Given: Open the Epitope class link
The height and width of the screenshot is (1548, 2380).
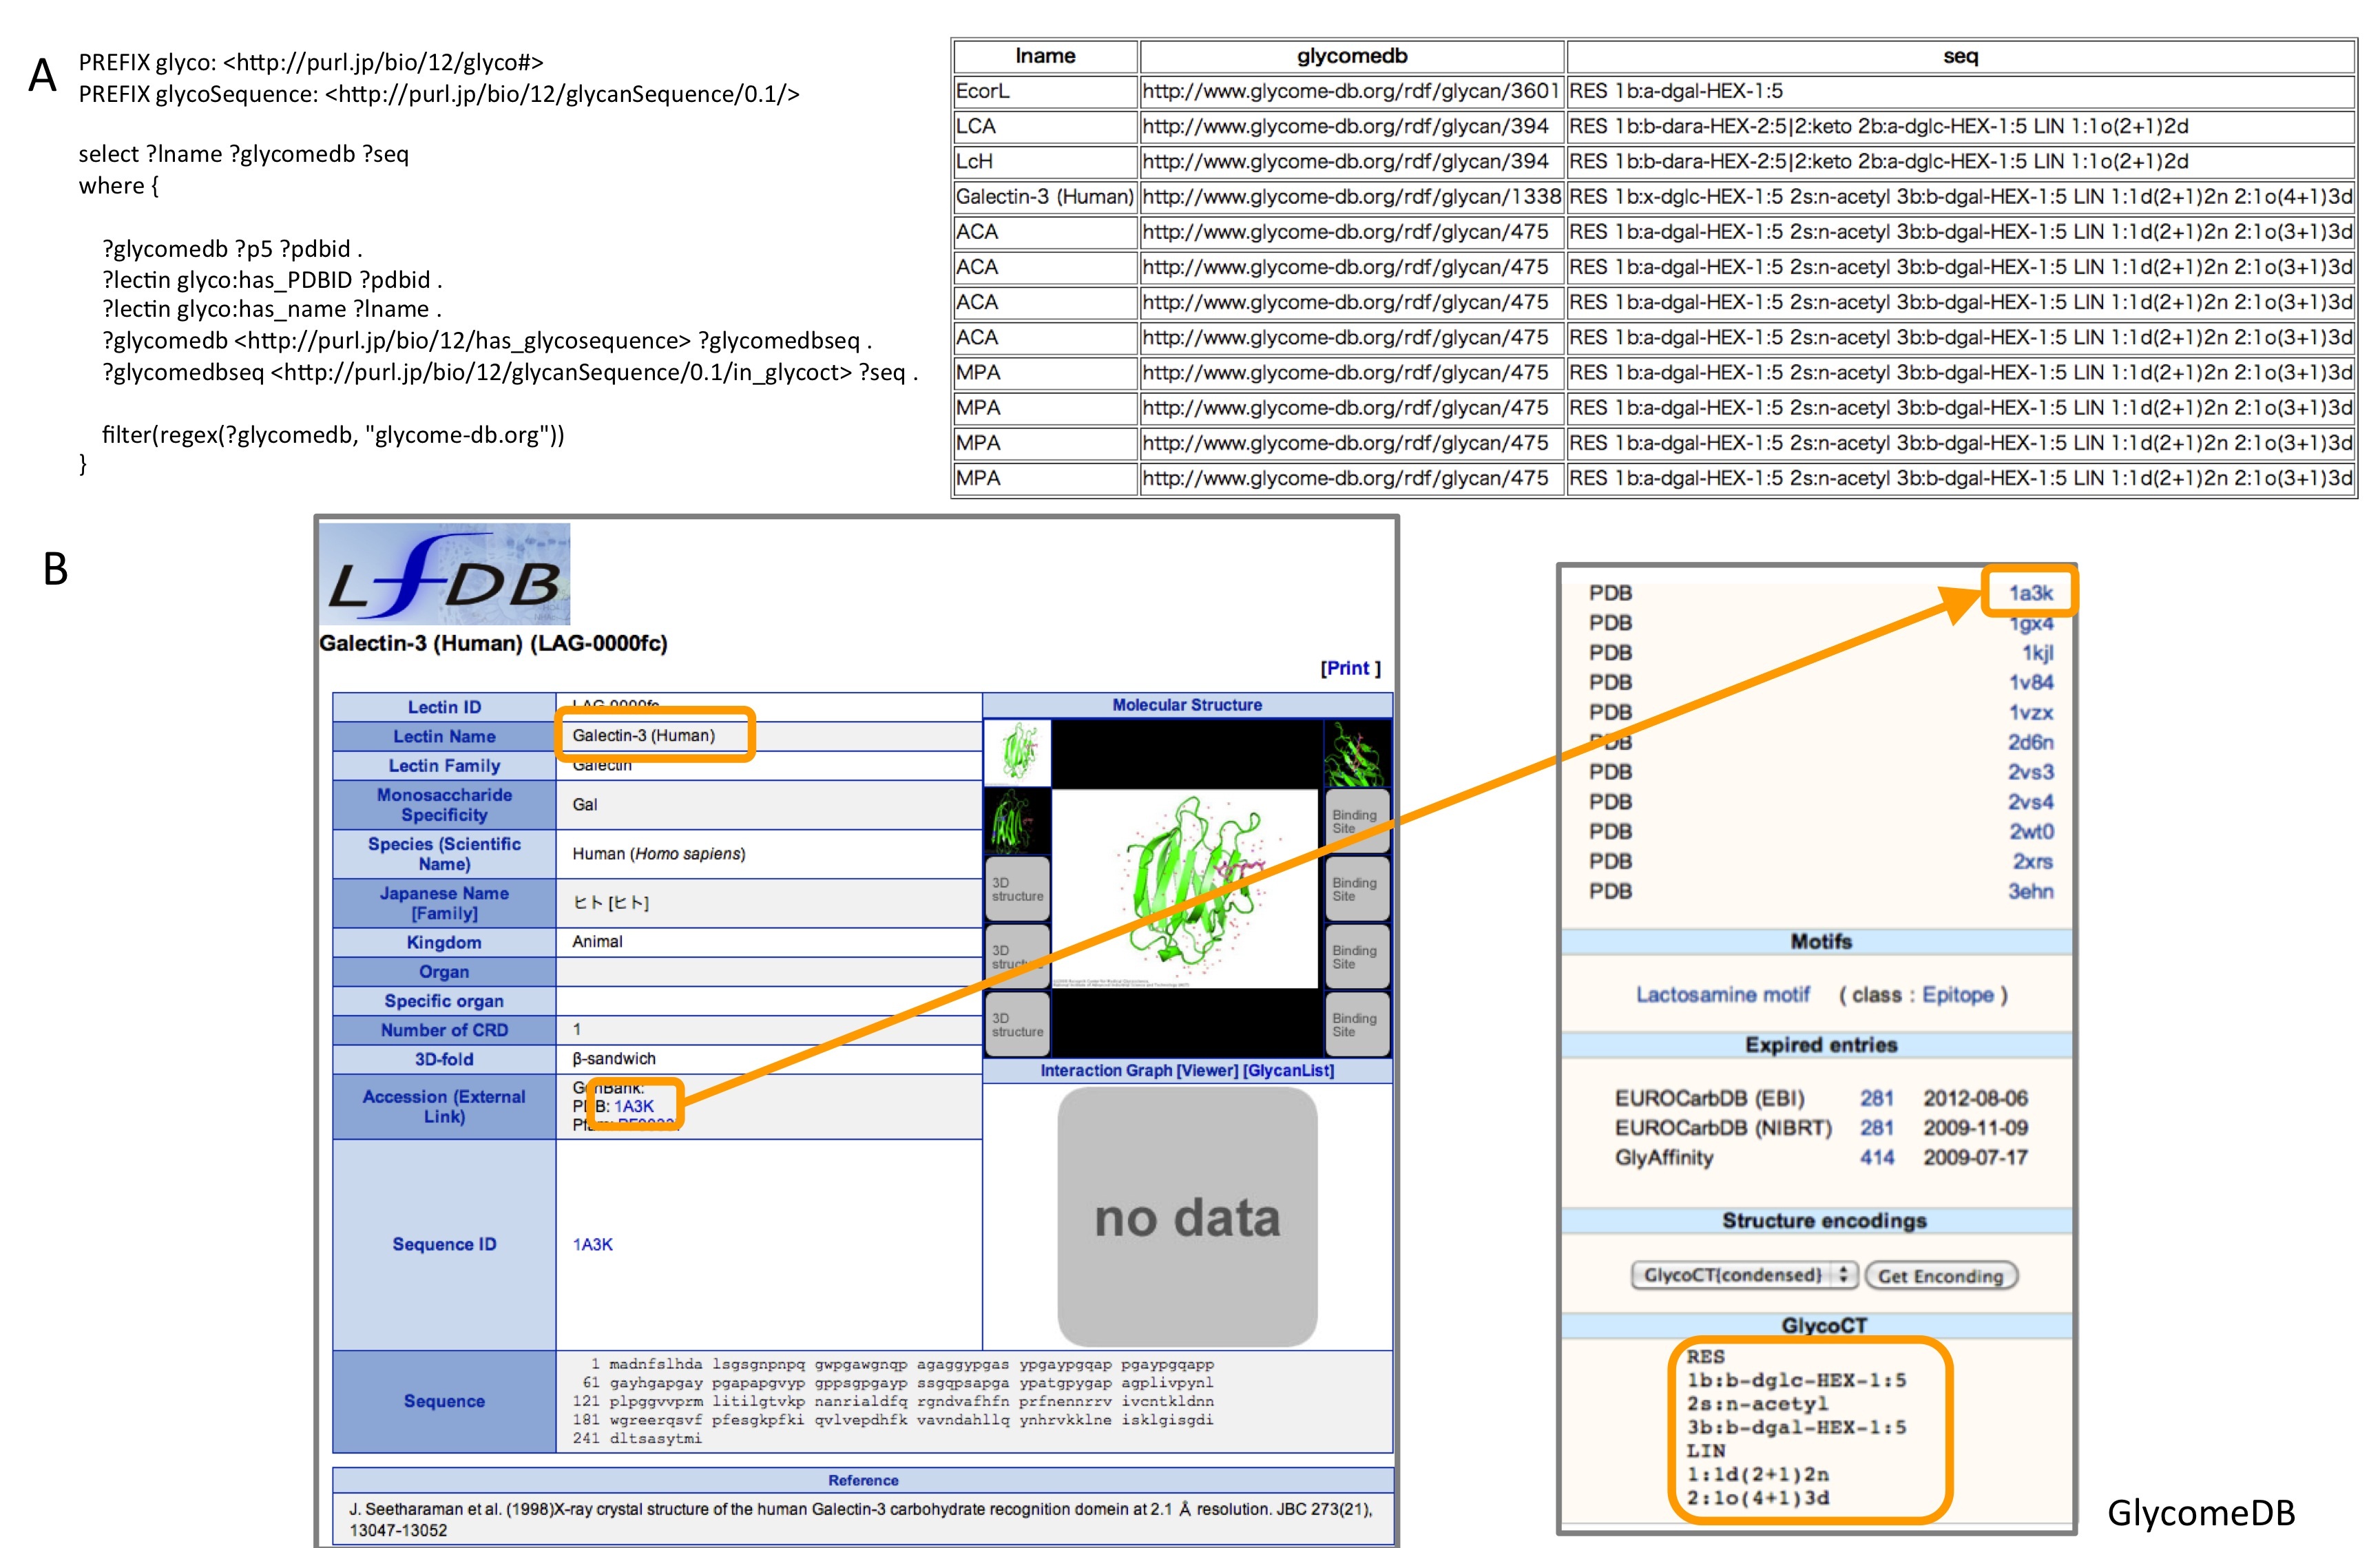Looking at the screenshot, I should pos(1957,994).
